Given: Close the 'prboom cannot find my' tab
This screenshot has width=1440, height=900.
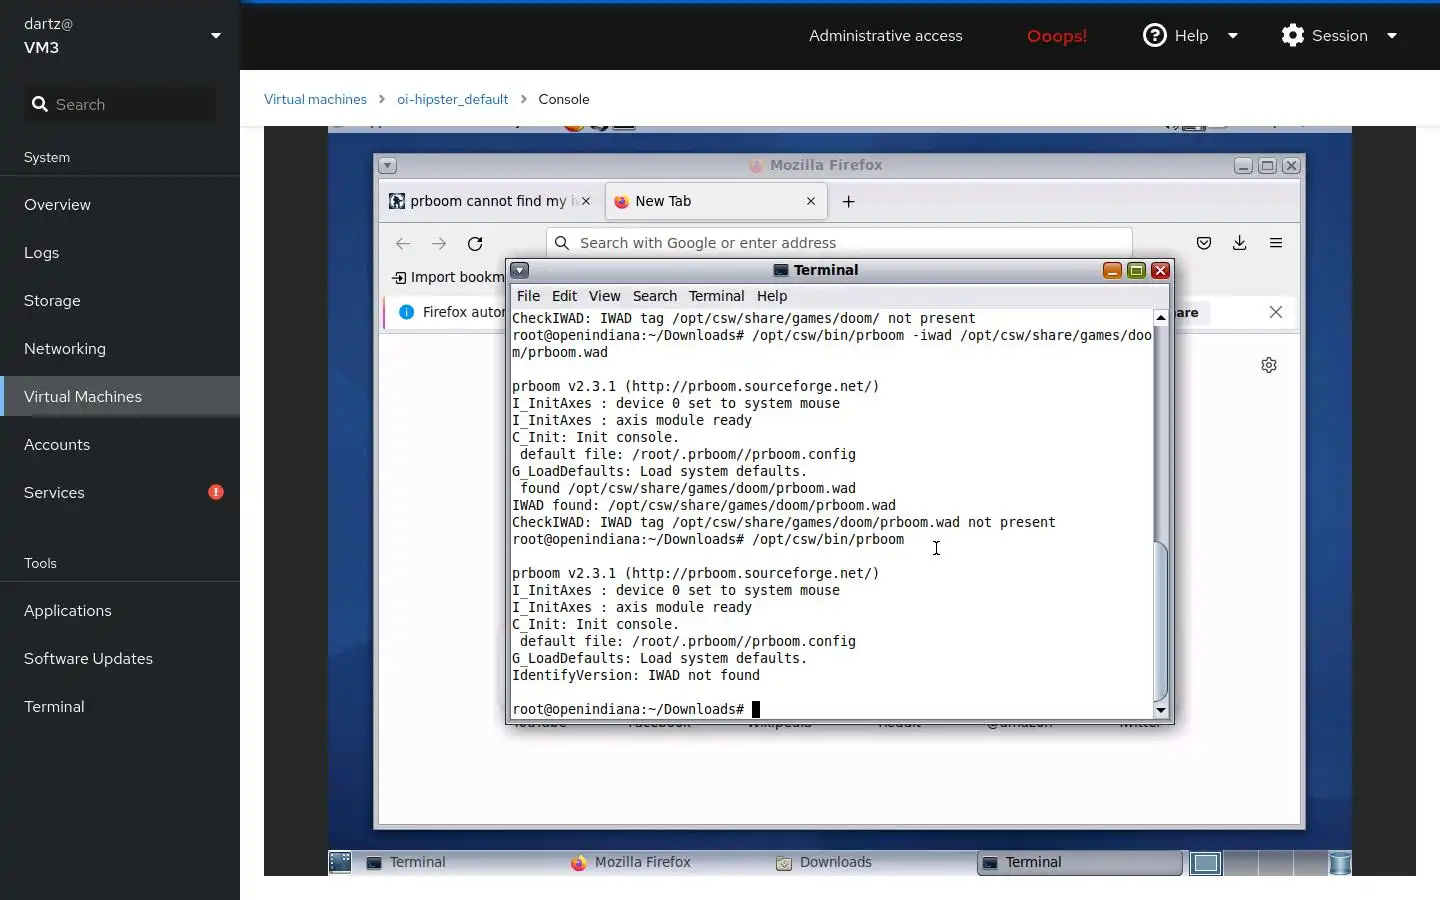Looking at the screenshot, I should tap(586, 201).
